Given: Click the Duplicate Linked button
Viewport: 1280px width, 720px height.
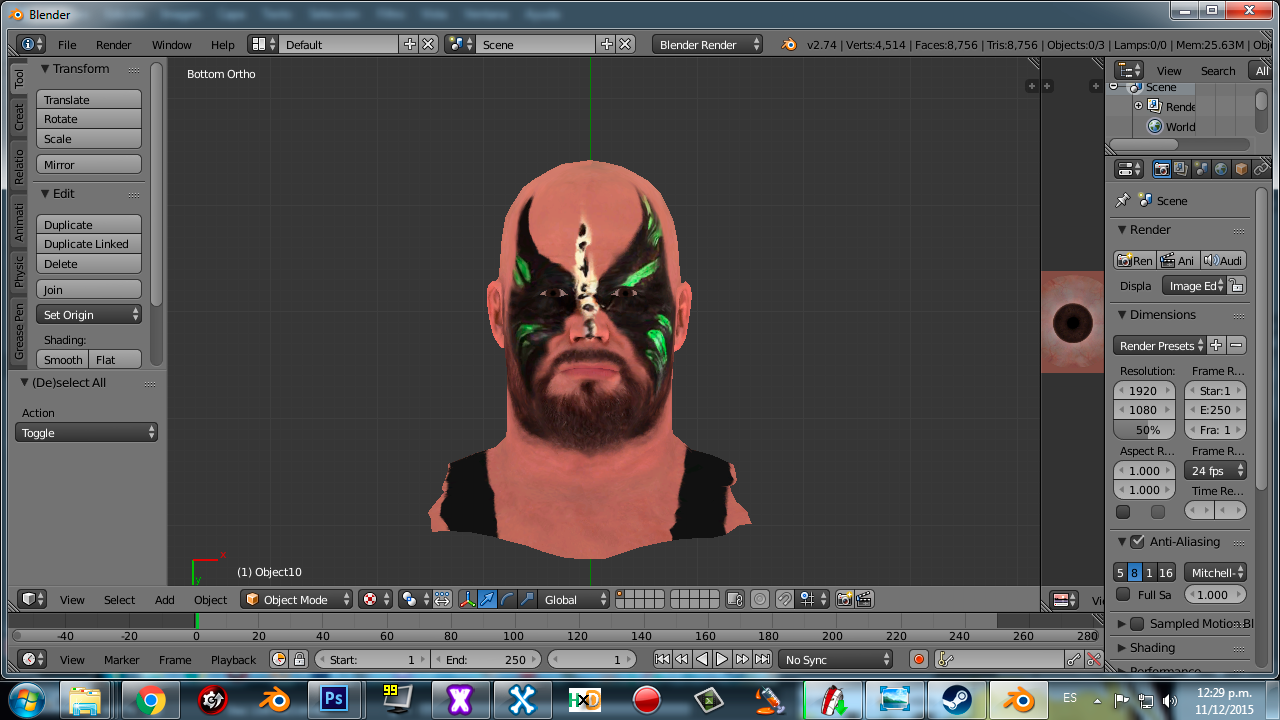Looking at the screenshot, I should (x=89, y=244).
